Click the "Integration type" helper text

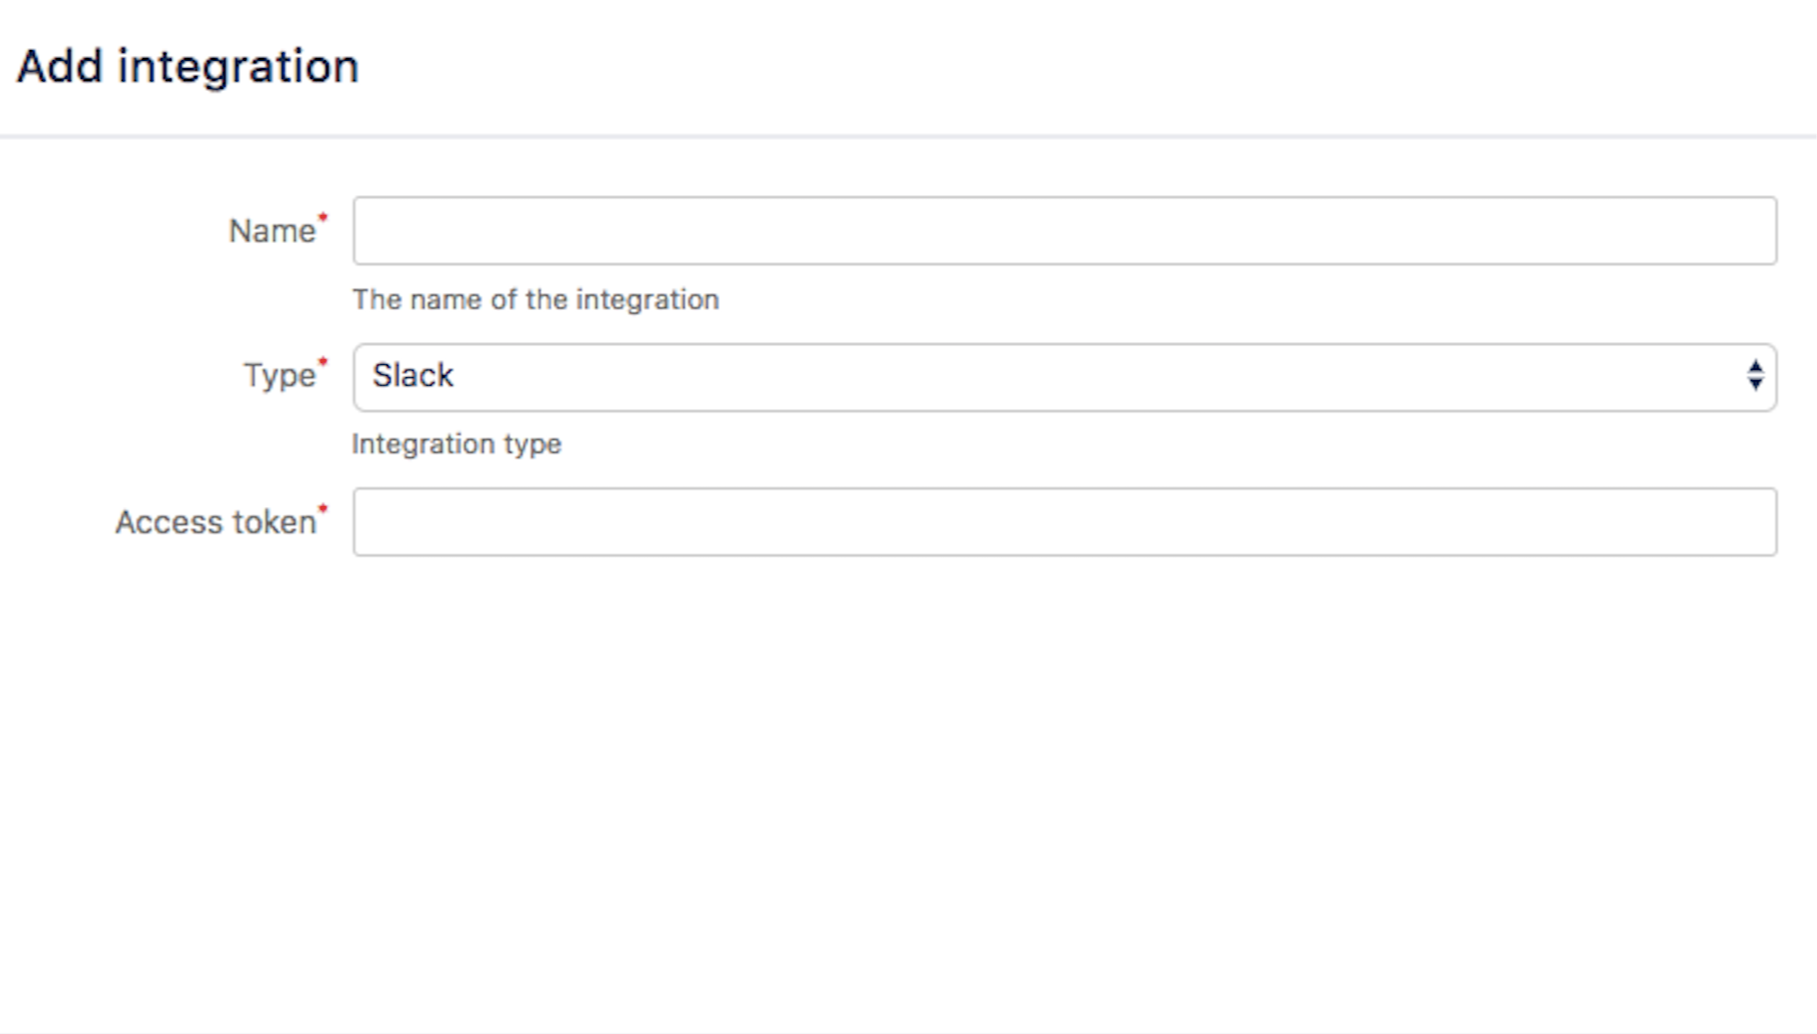(x=456, y=444)
